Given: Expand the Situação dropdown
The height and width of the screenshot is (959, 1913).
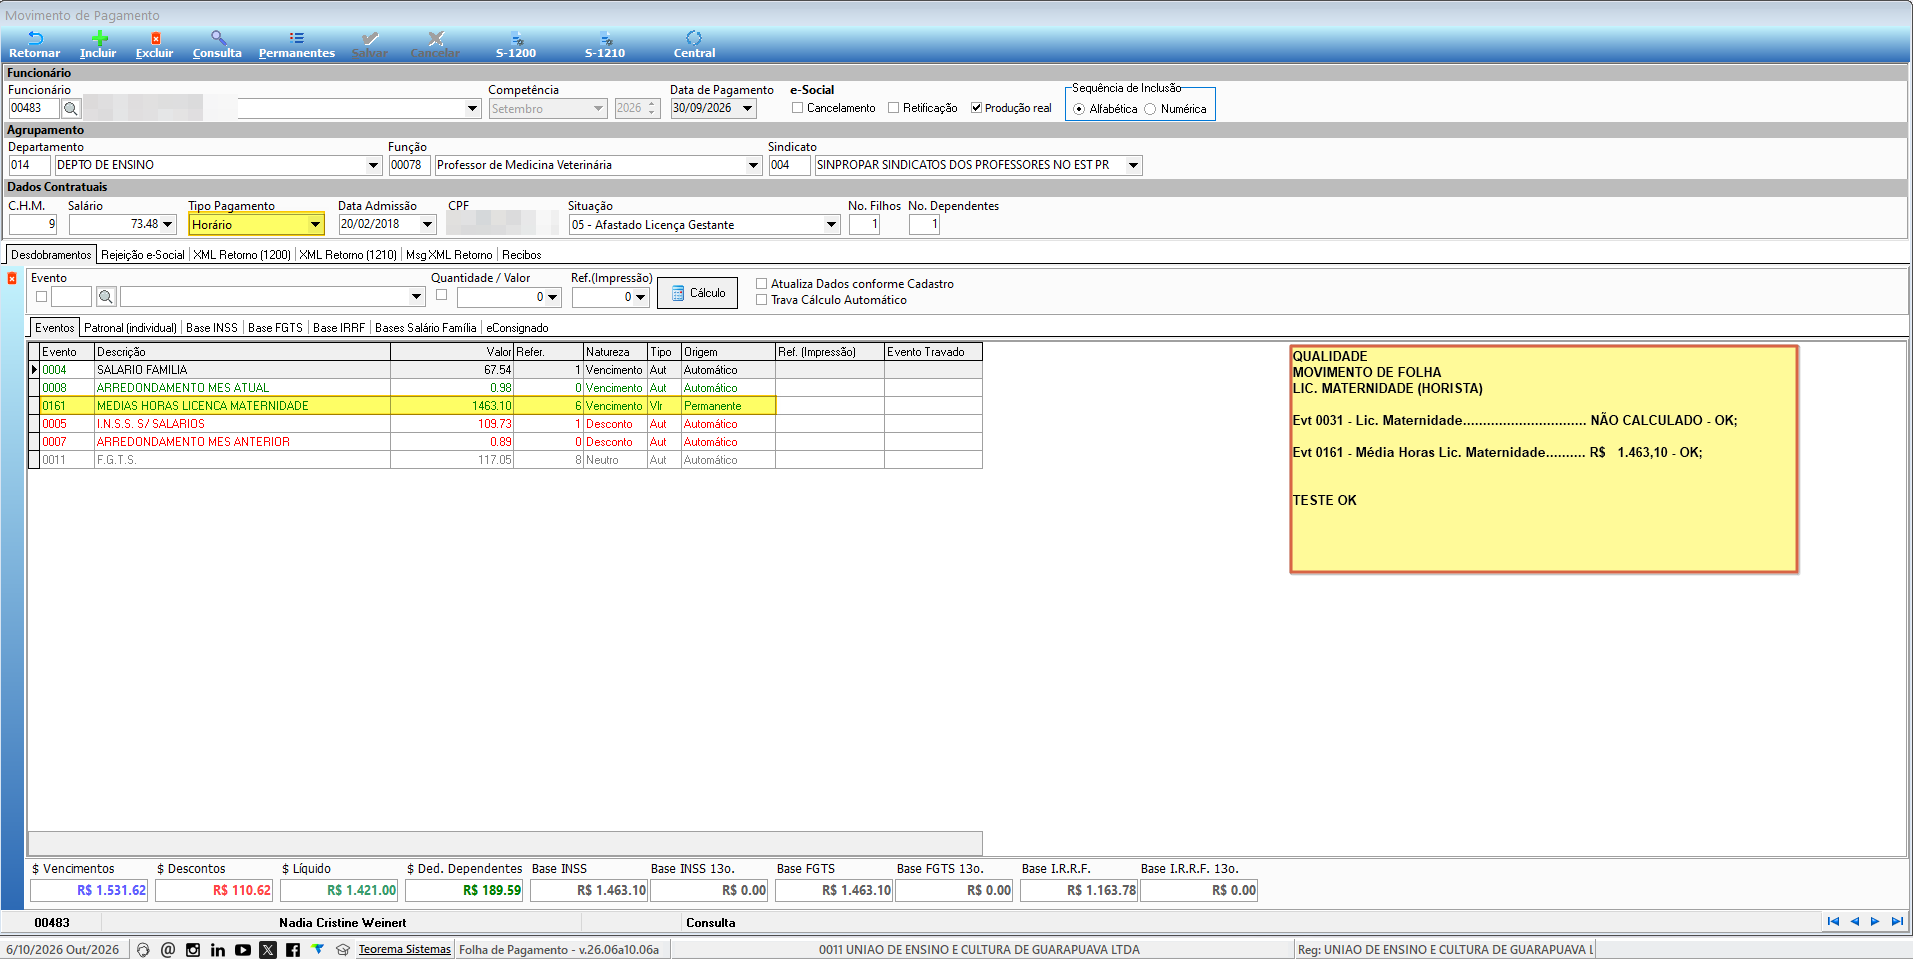Looking at the screenshot, I should [x=831, y=225].
